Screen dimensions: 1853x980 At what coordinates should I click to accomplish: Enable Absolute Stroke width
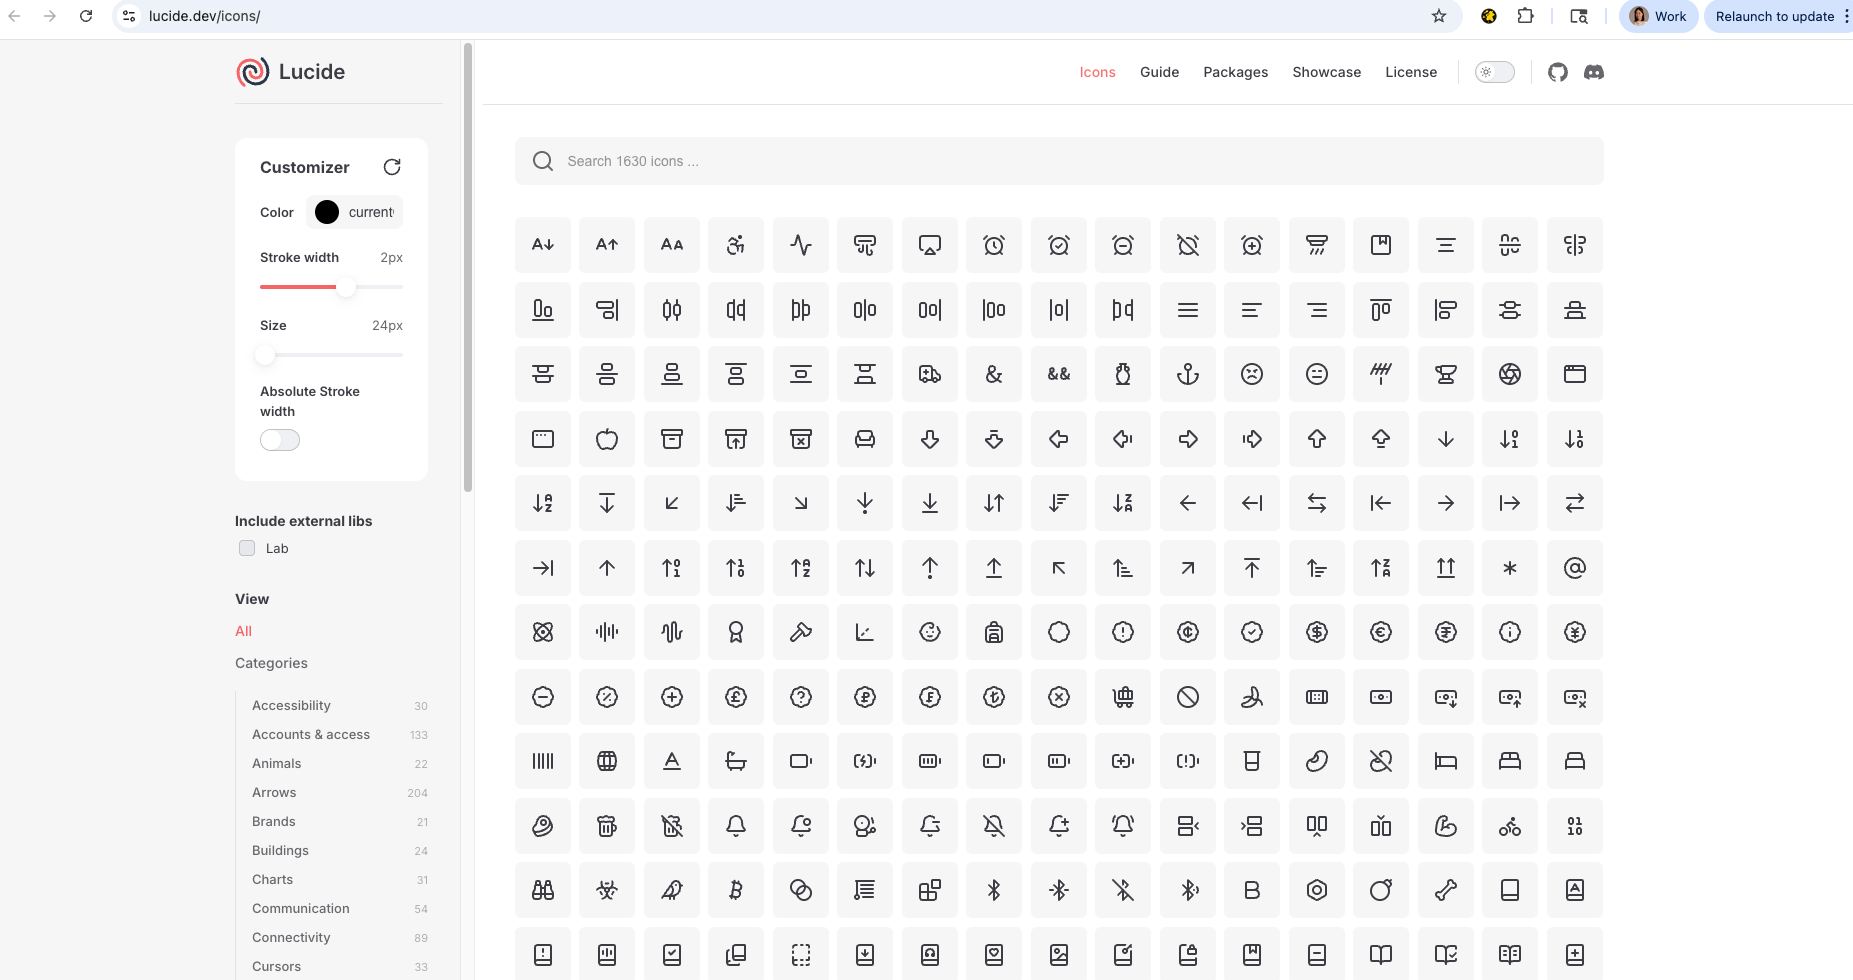(280, 440)
